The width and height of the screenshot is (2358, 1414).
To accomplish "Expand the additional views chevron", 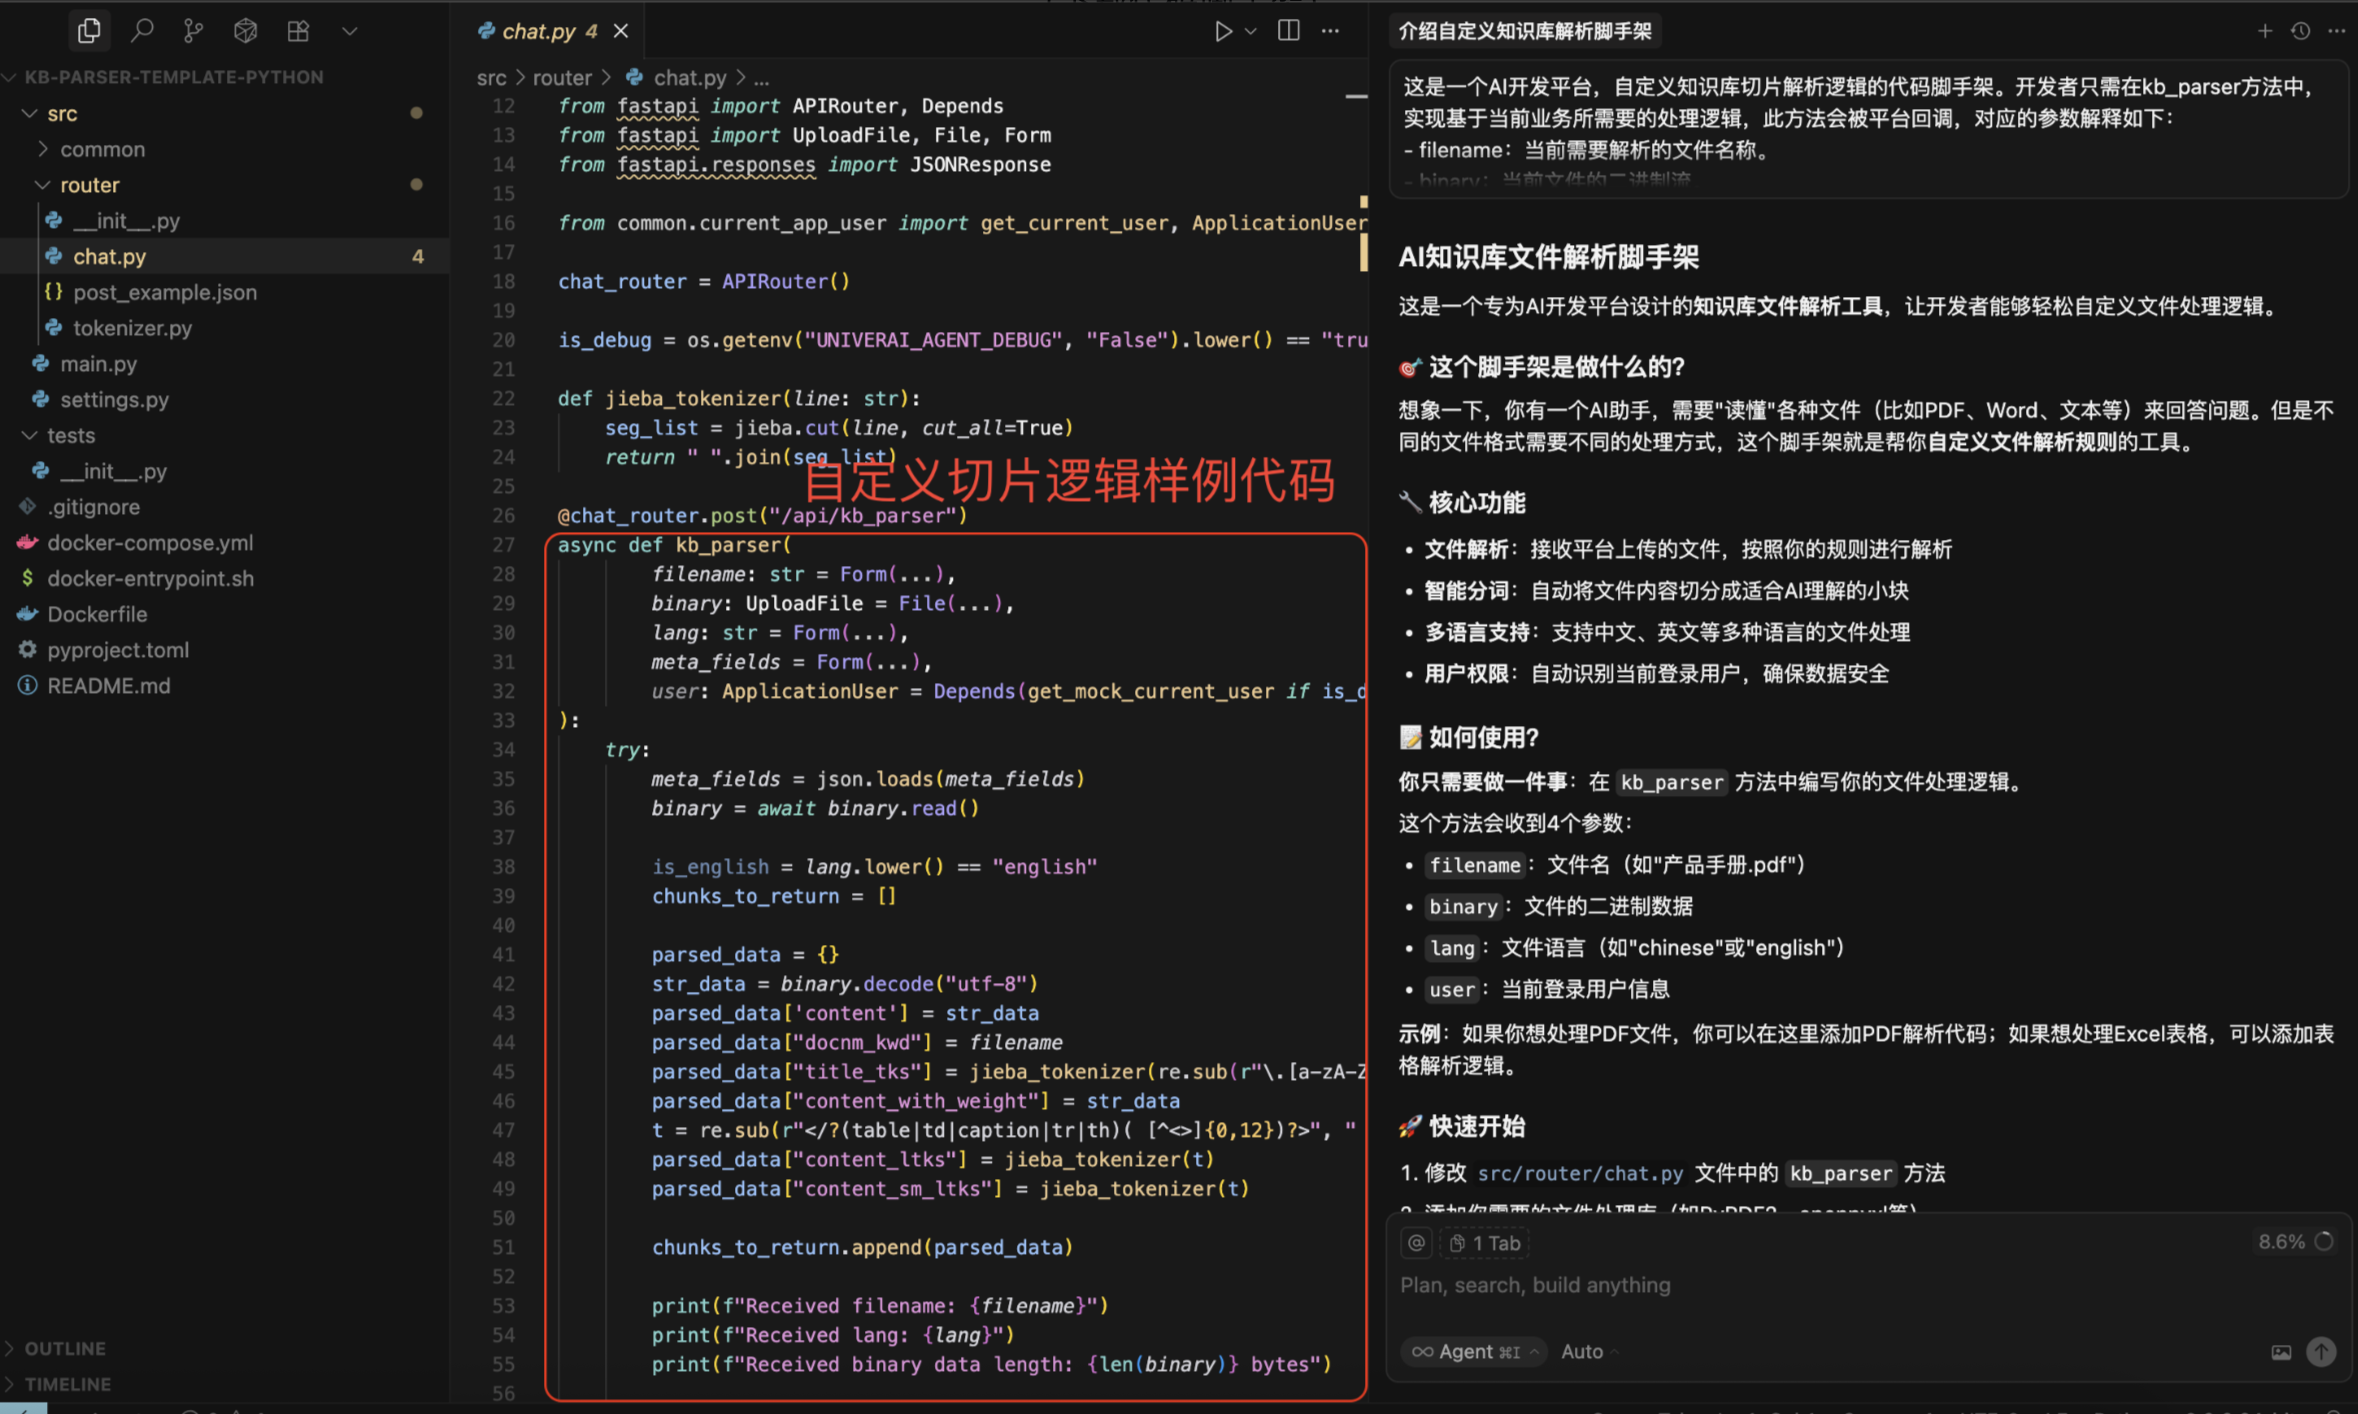I will [x=349, y=31].
